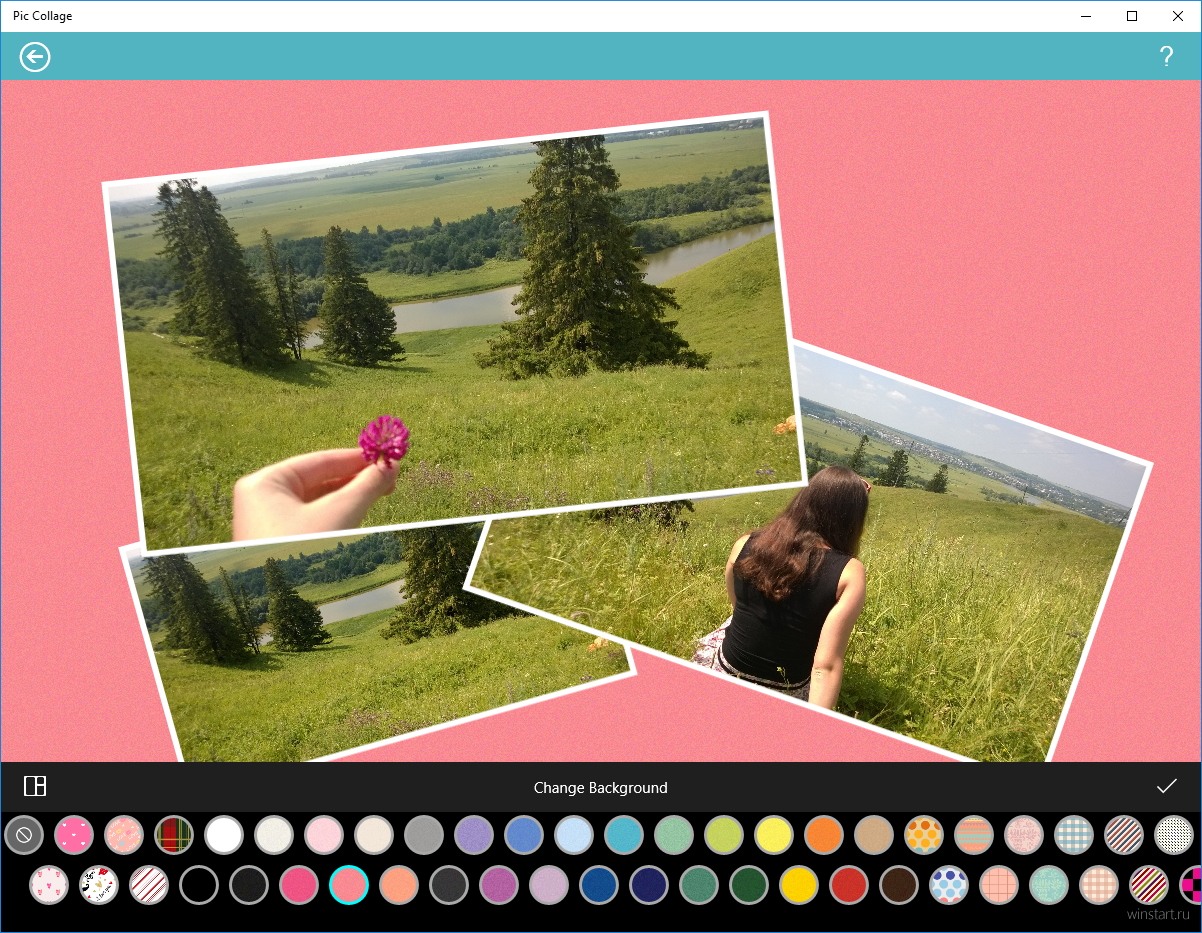
Task: Pick the blue polka dot pattern
Action: pyautogui.click(x=949, y=885)
